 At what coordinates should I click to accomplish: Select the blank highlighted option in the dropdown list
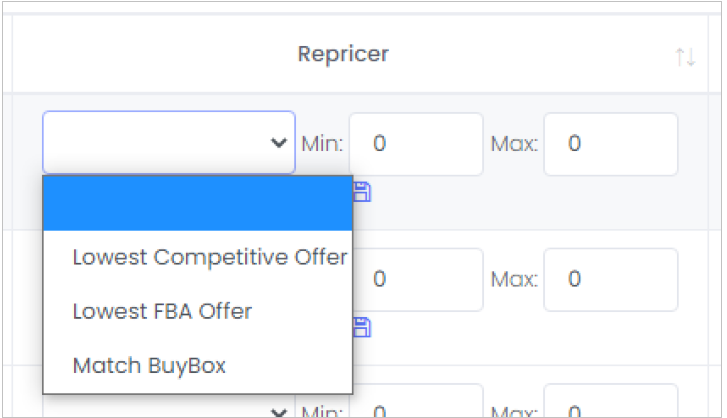pyautogui.click(x=198, y=203)
